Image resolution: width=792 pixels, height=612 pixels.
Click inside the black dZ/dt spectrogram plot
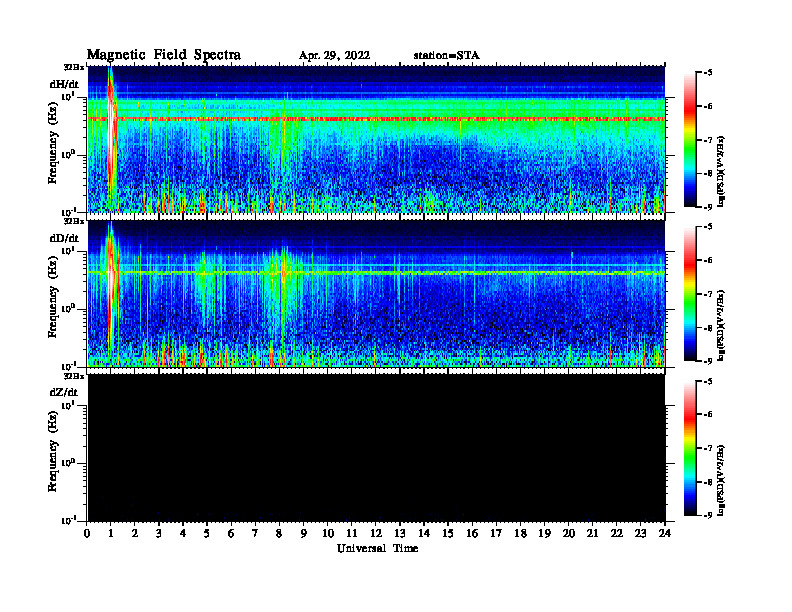pos(376,448)
